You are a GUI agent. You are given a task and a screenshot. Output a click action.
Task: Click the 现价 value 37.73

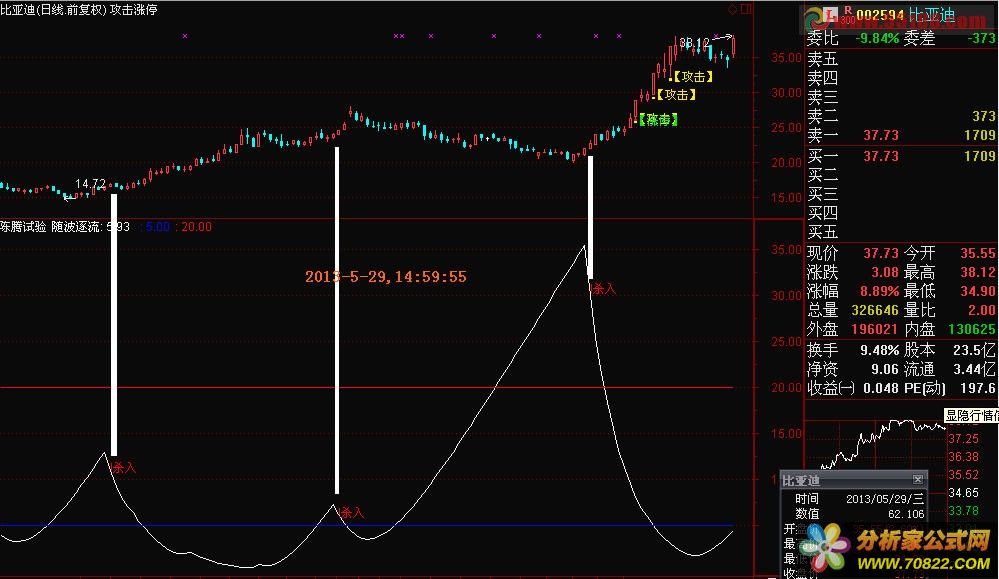pyautogui.click(x=881, y=253)
